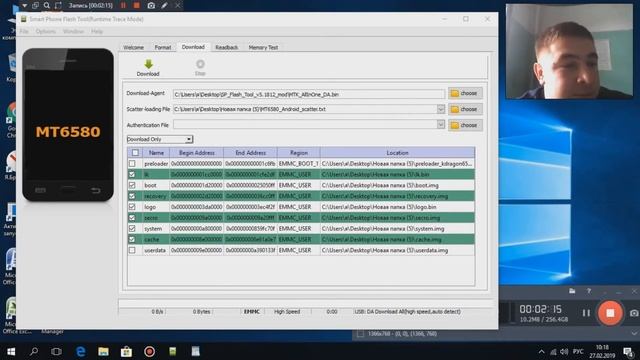Screen dimensions: 640x360
Task: Choose an Authentication file
Action: (465, 125)
